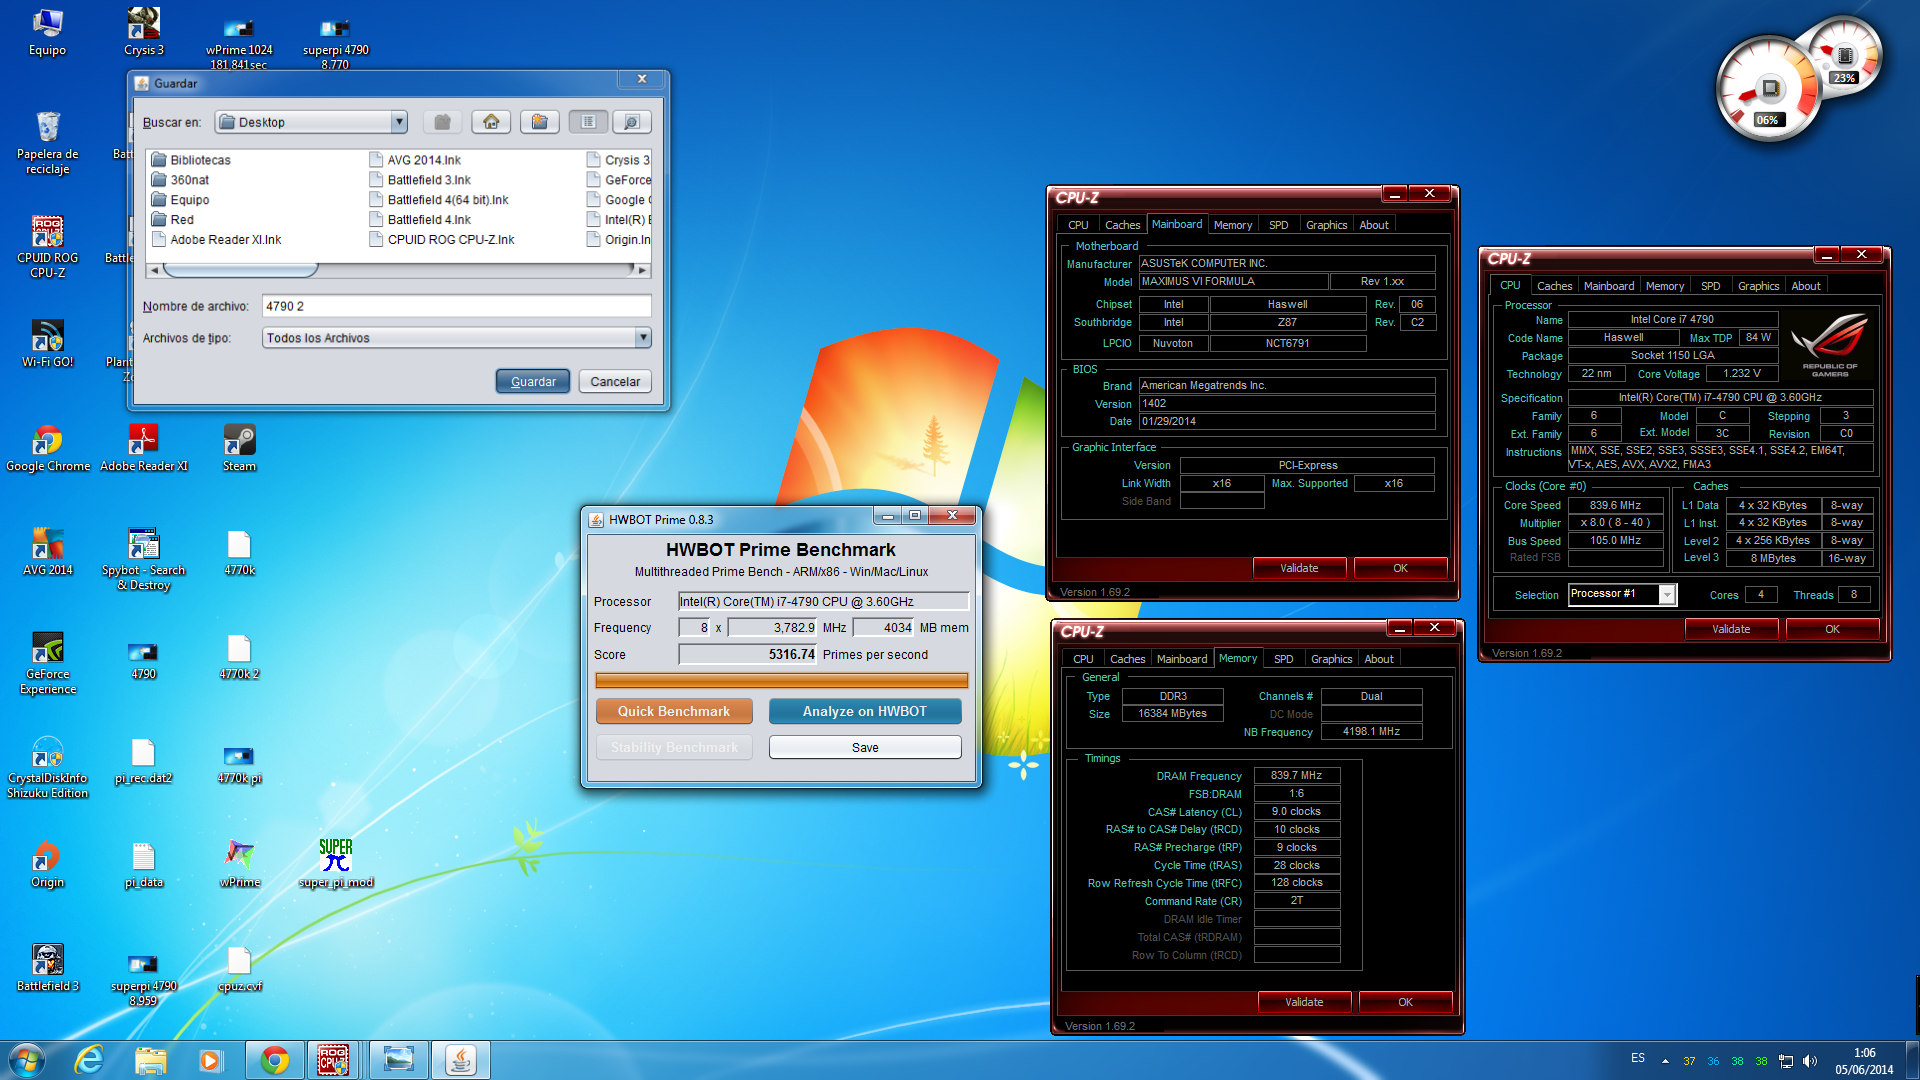
Task: Switch to details view in Guardar dialog
Action: 632,122
